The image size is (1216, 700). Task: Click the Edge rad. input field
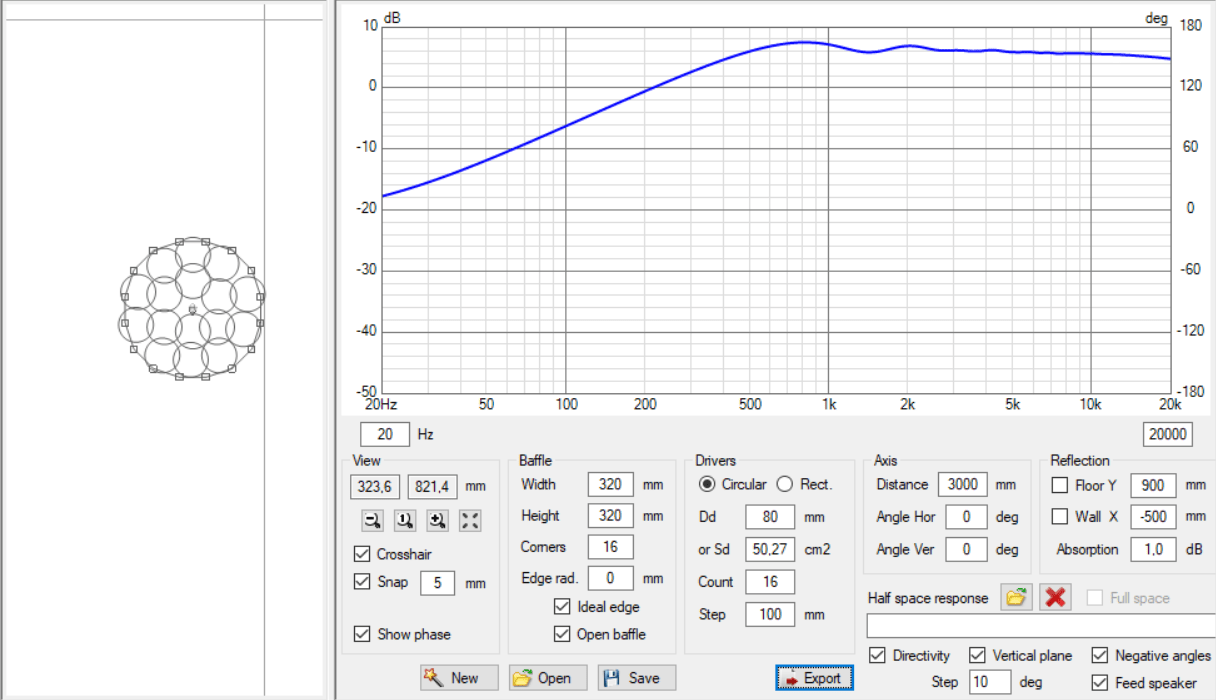[611, 578]
